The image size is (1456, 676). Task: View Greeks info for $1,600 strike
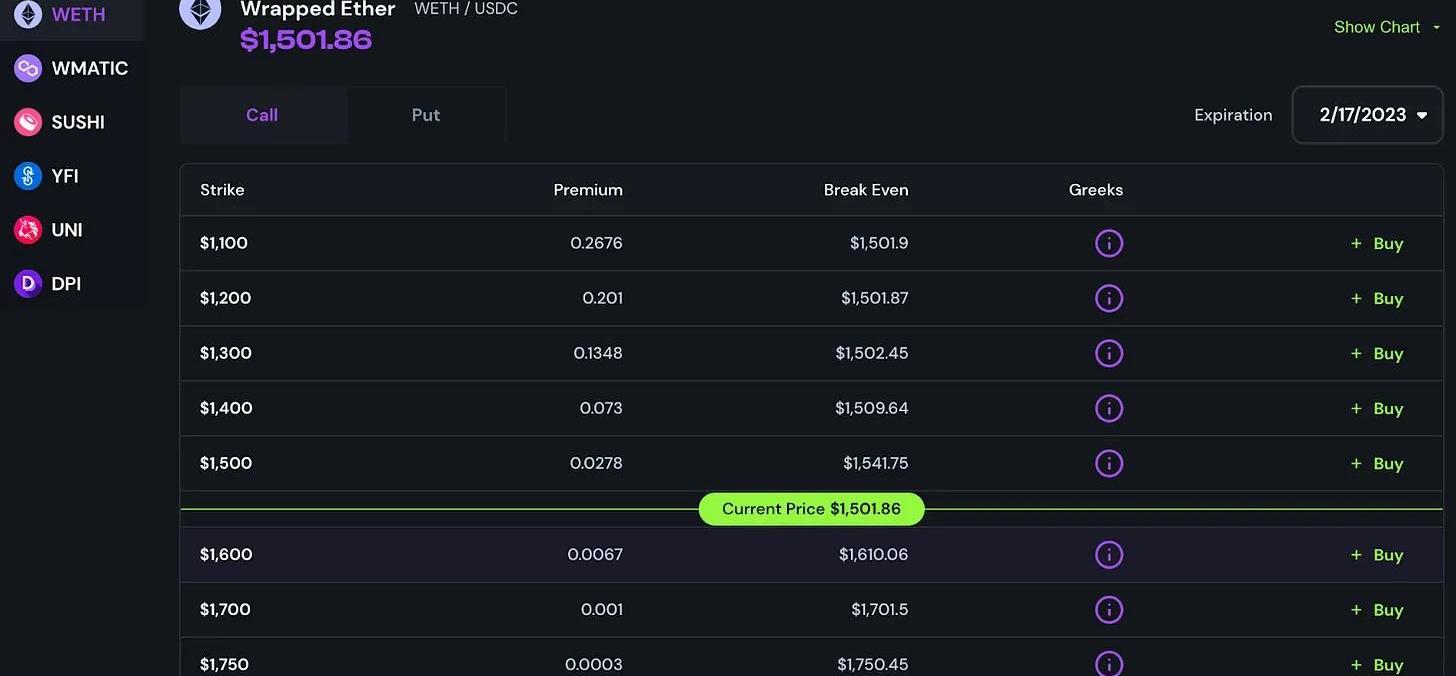[x=1109, y=554]
